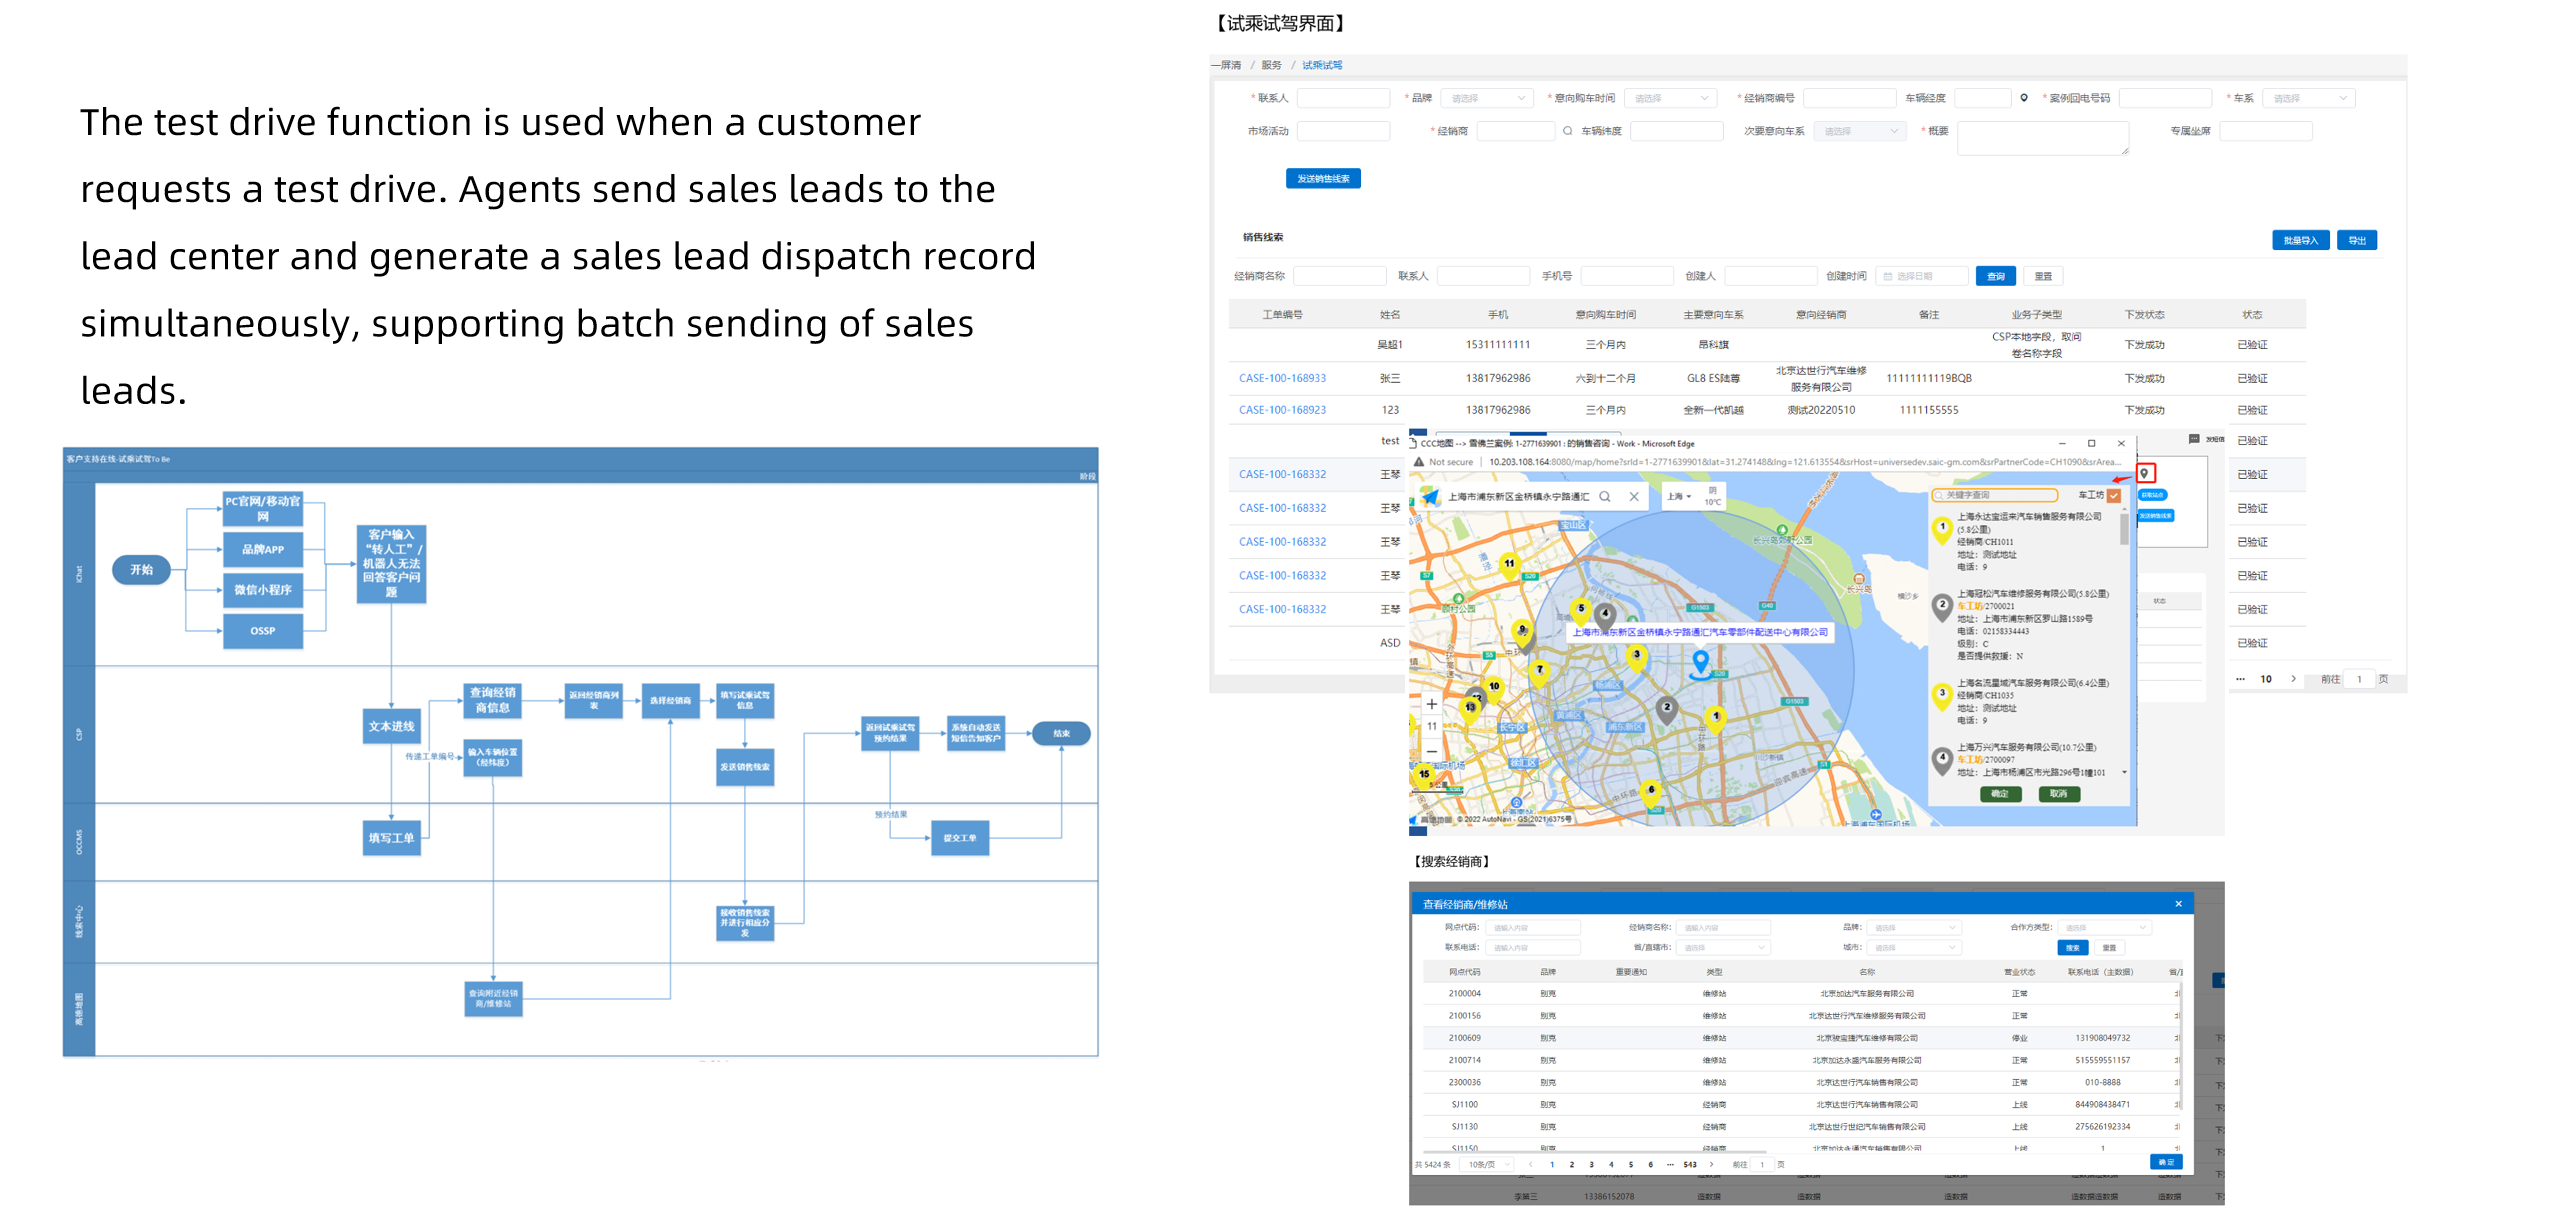The height and width of the screenshot is (1218, 2557).
Task: Click the 发送销售线索 button
Action: [1323, 179]
